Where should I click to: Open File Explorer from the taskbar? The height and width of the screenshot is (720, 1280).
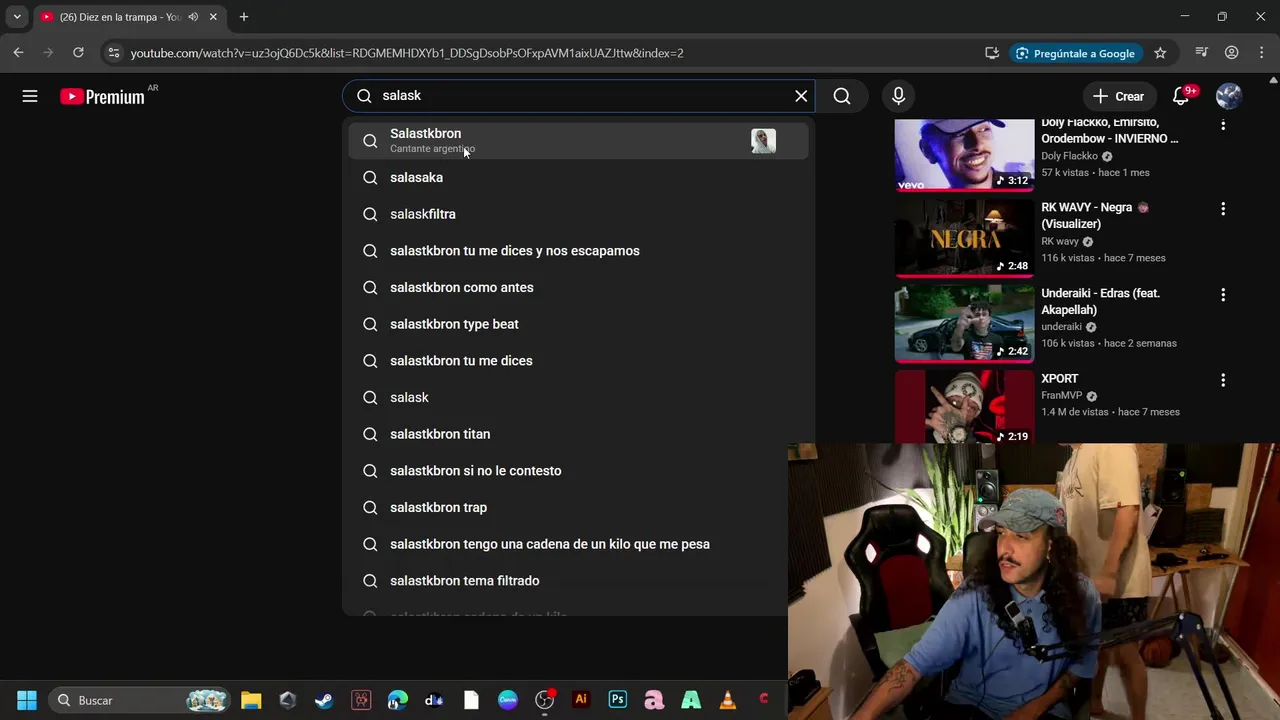(x=251, y=700)
